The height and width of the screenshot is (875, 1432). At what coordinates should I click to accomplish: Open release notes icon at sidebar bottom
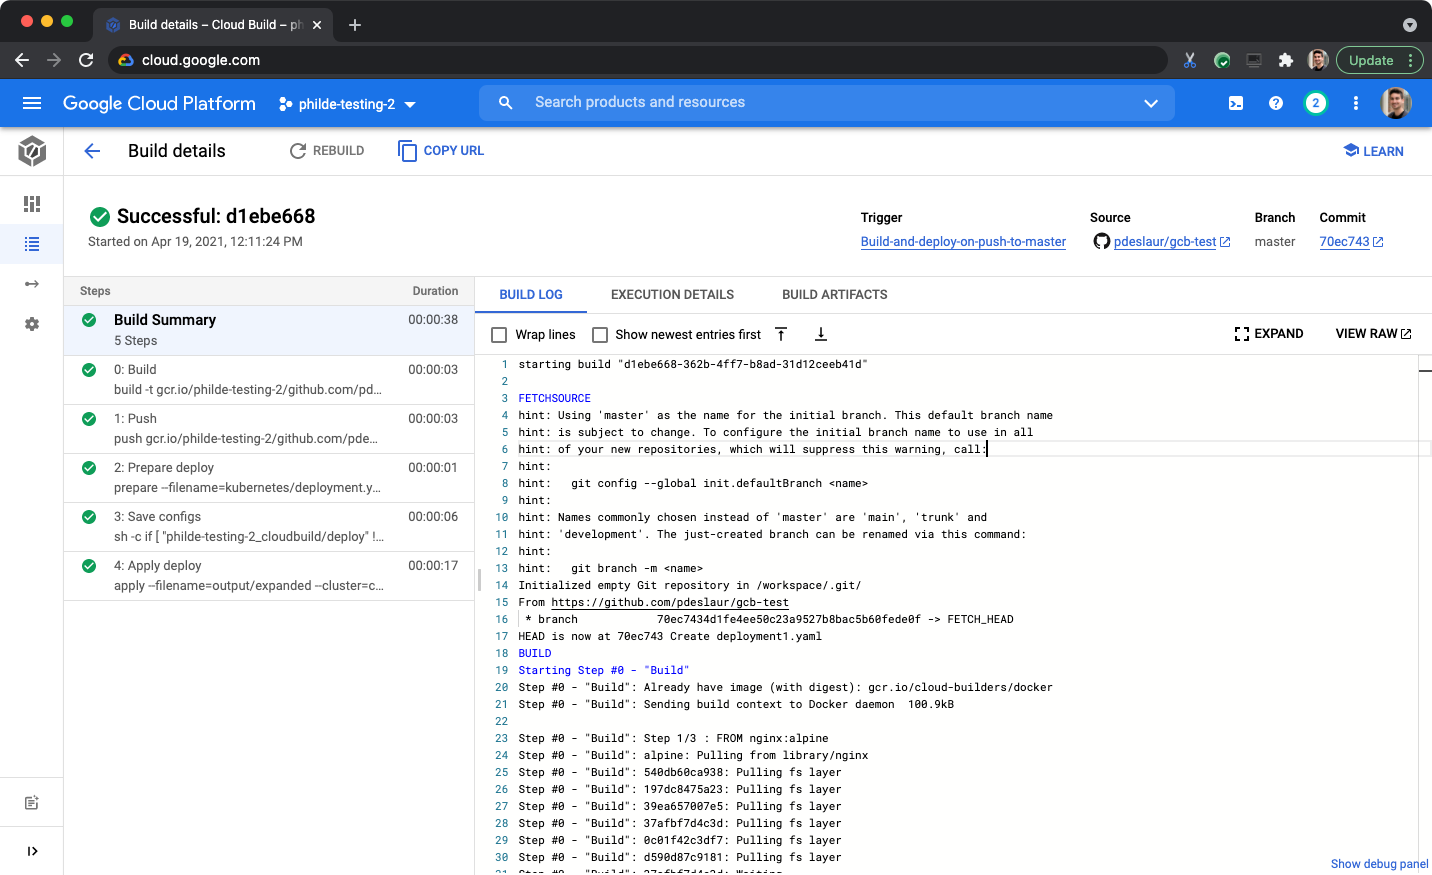[x=32, y=803]
